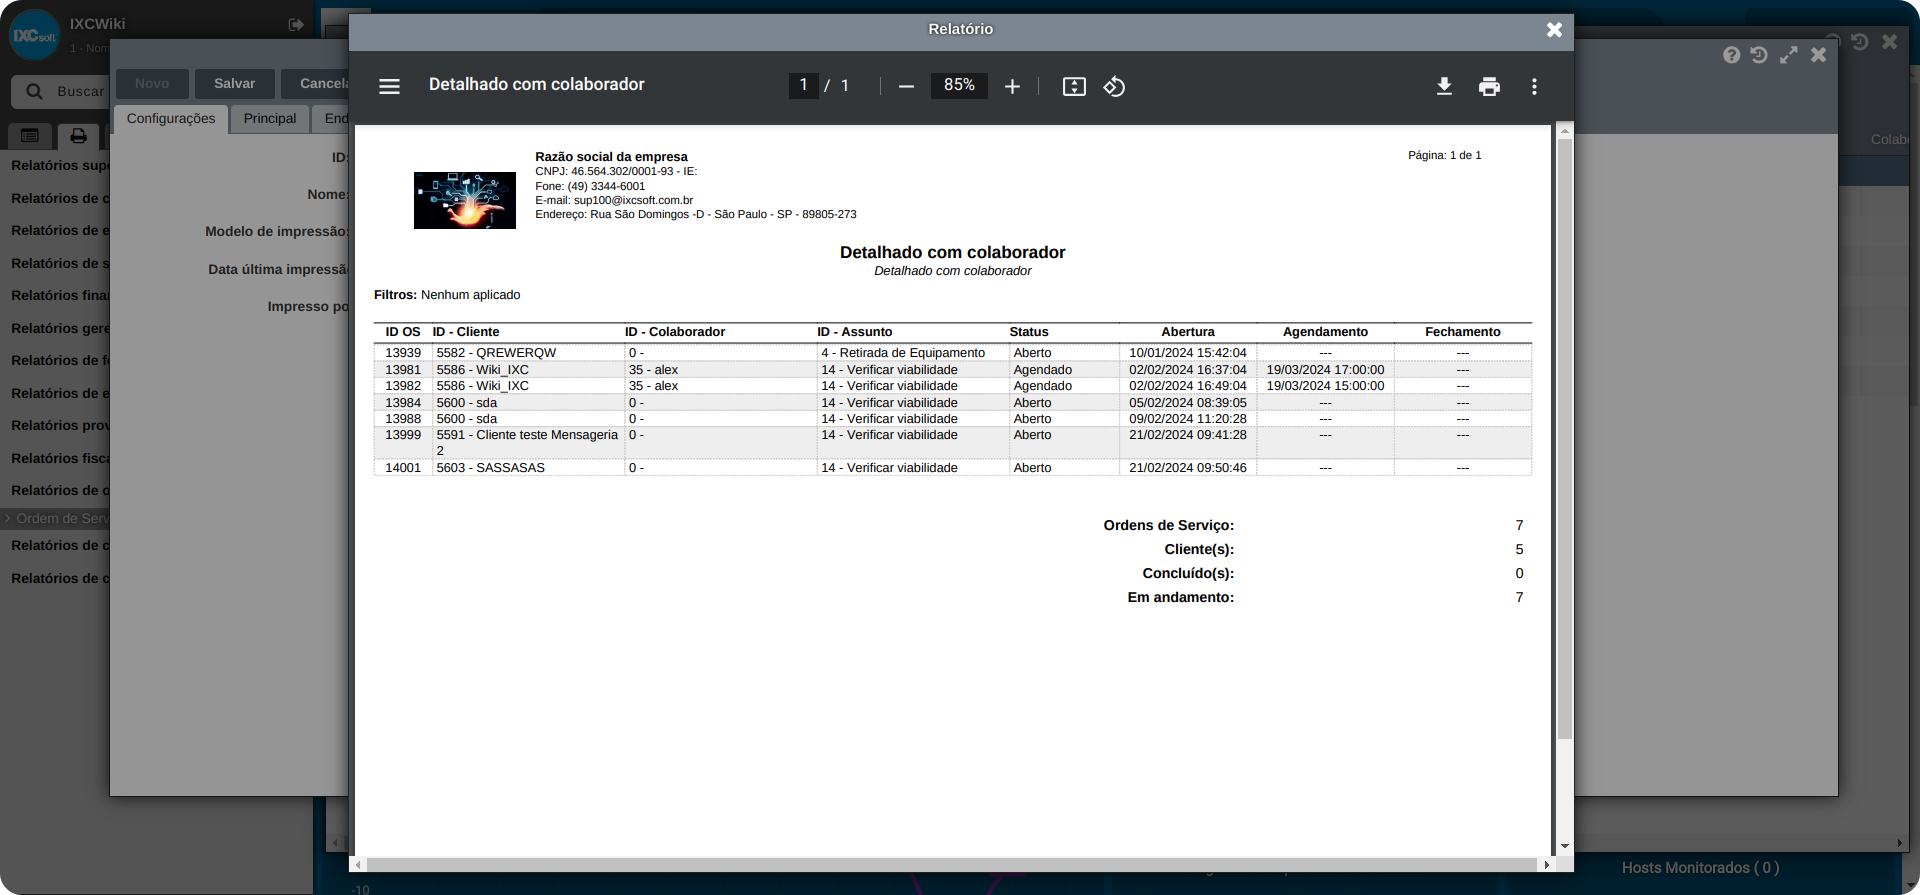Click the Novo button
The width and height of the screenshot is (1920, 895).
click(x=152, y=84)
